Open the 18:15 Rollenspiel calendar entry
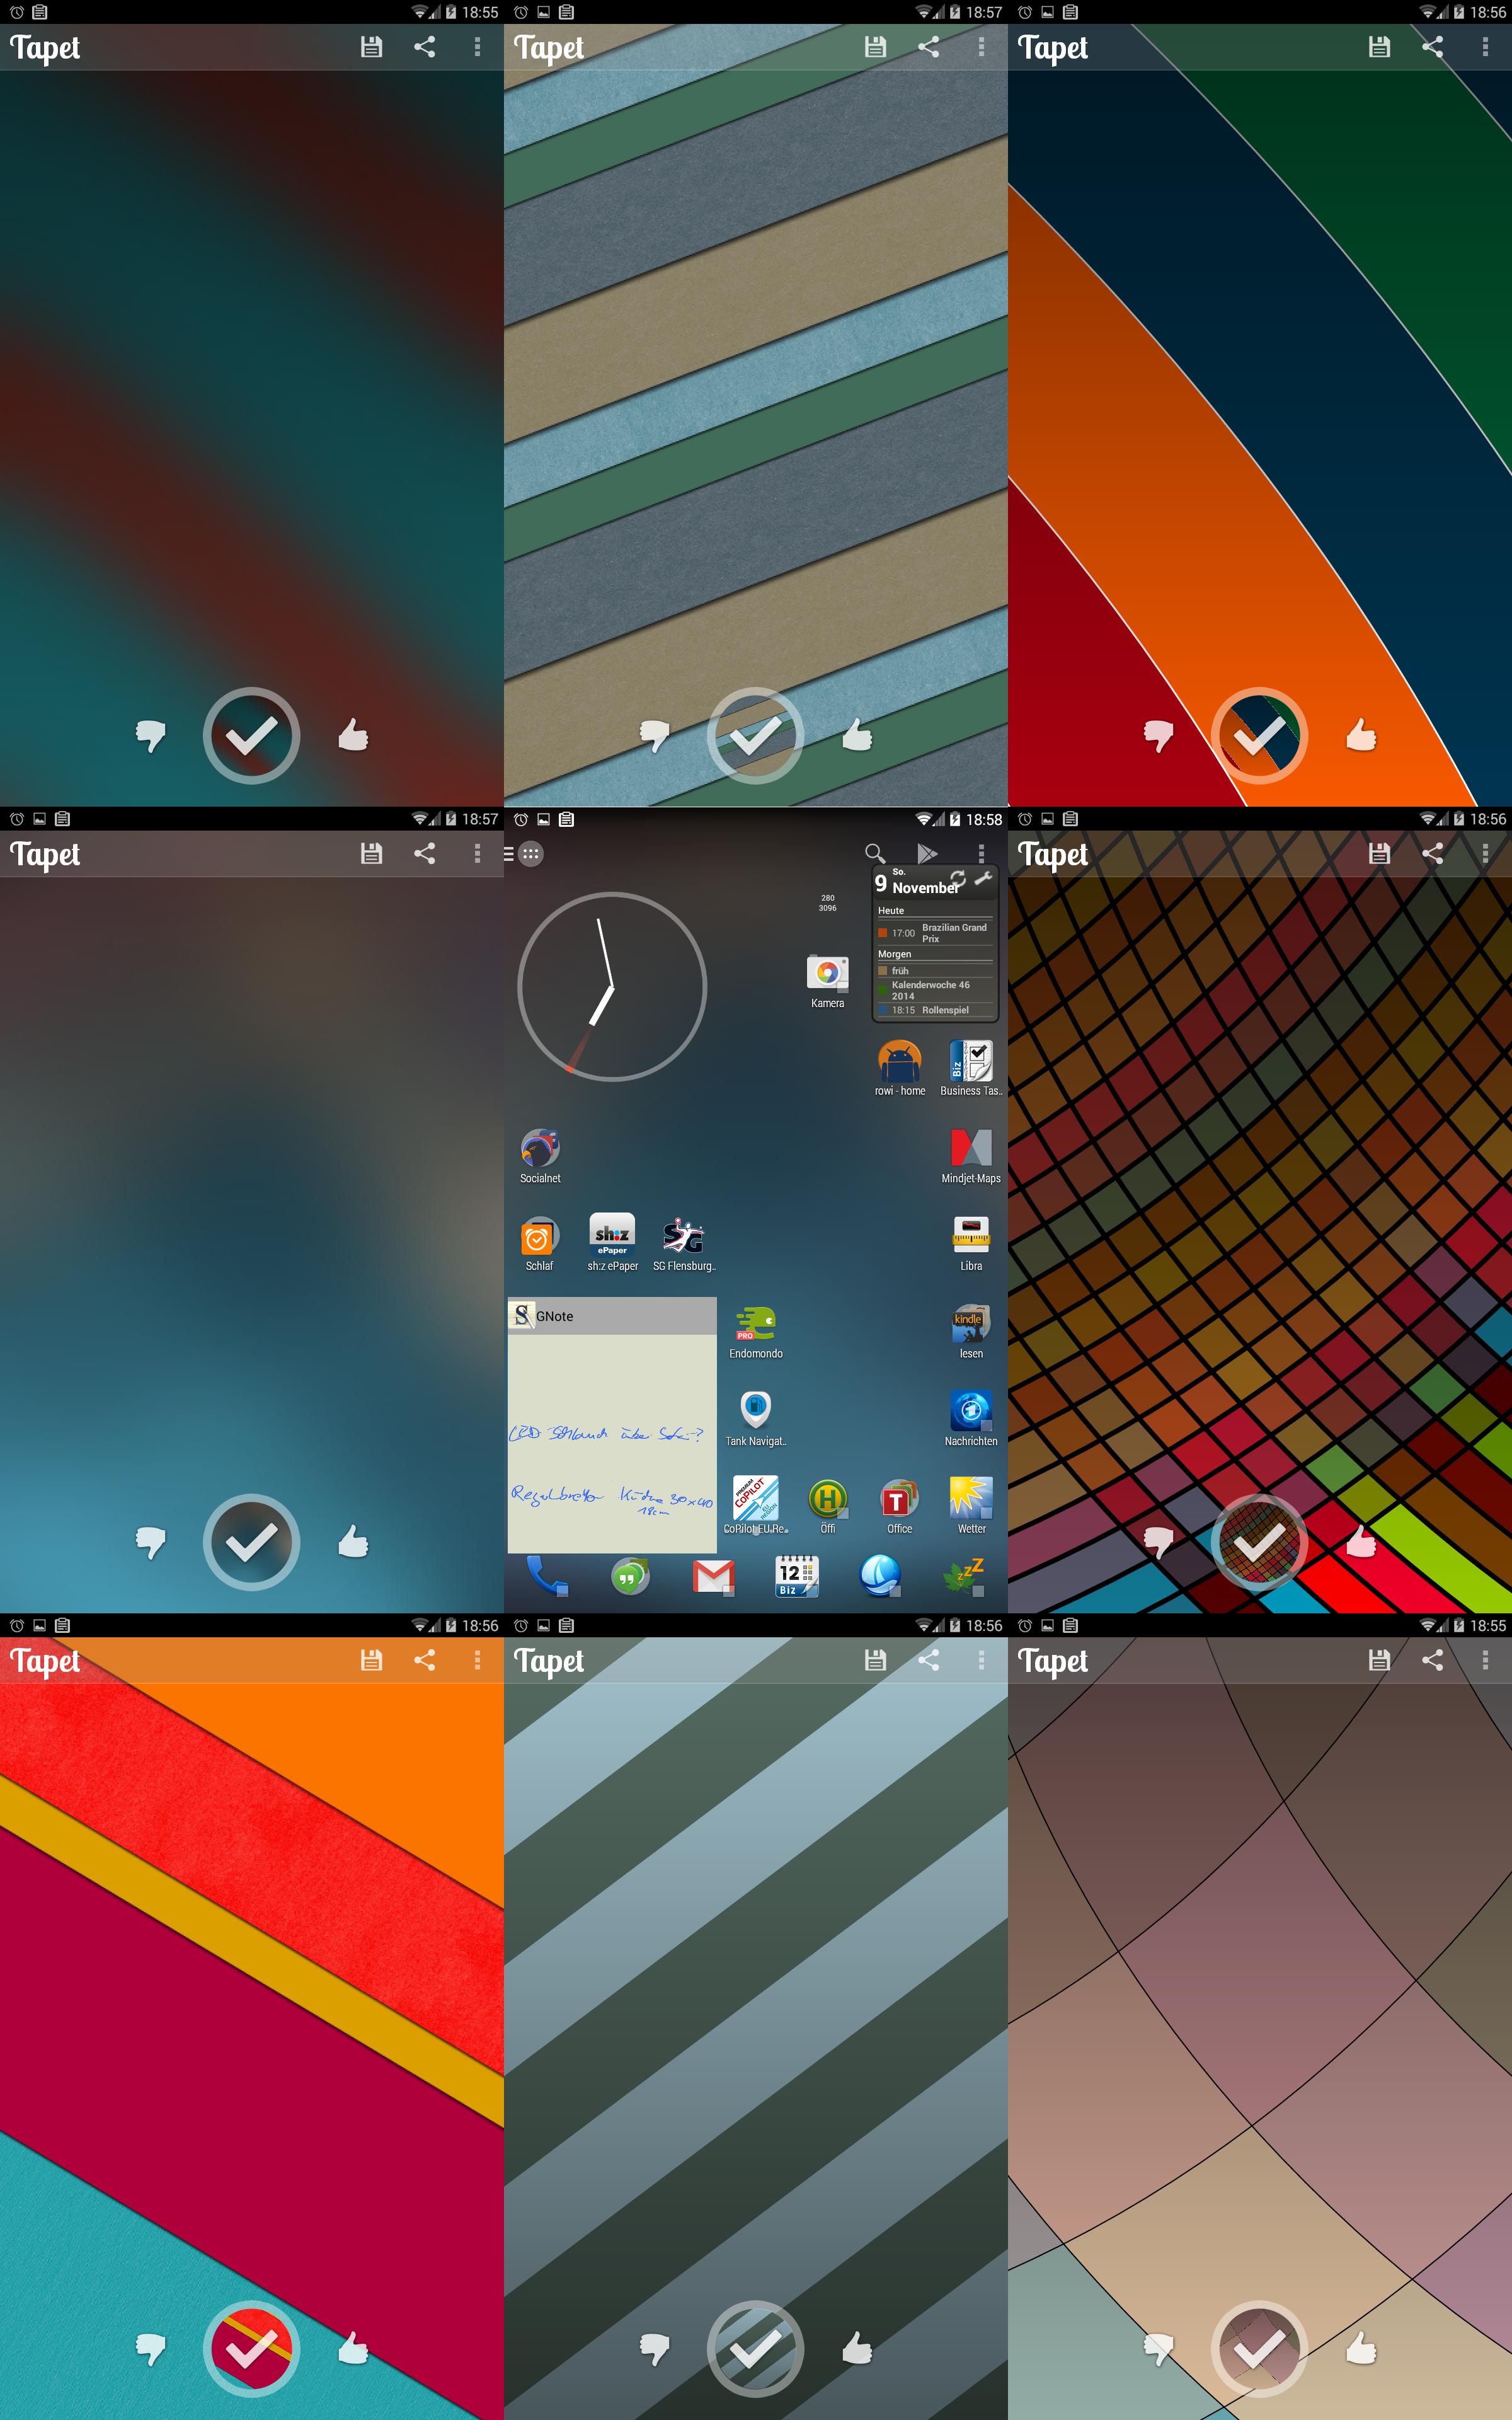This screenshot has width=1512, height=2420. click(935, 1010)
